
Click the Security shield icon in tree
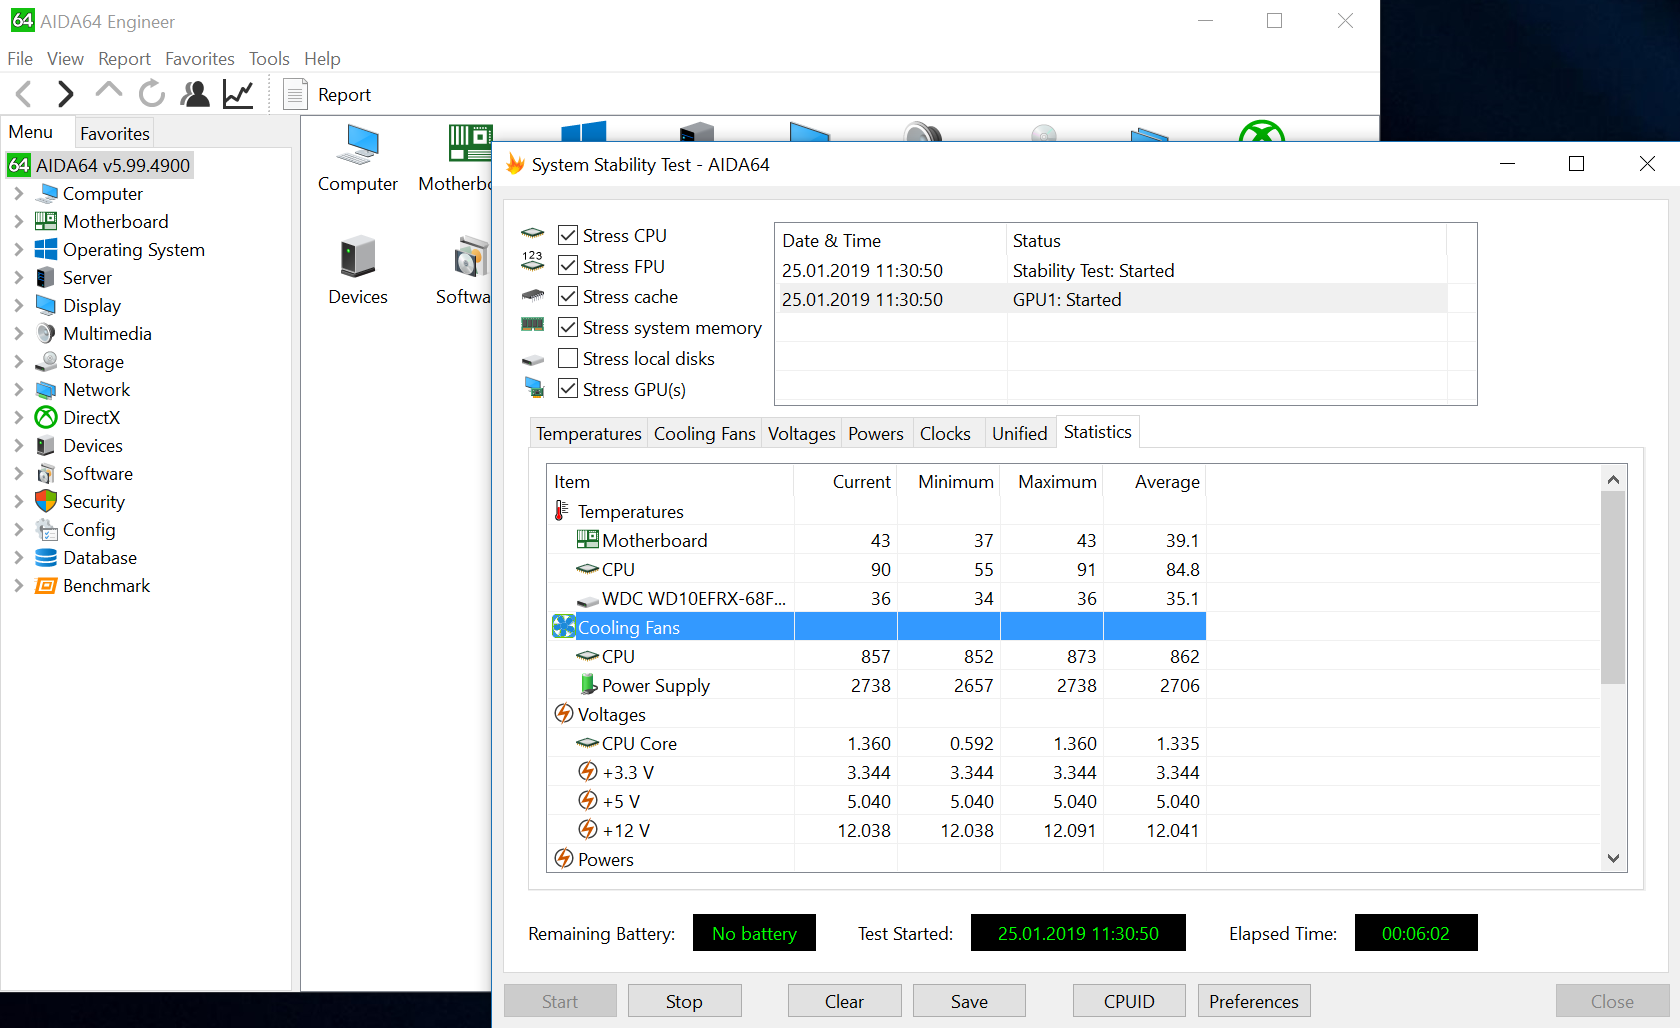(46, 501)
